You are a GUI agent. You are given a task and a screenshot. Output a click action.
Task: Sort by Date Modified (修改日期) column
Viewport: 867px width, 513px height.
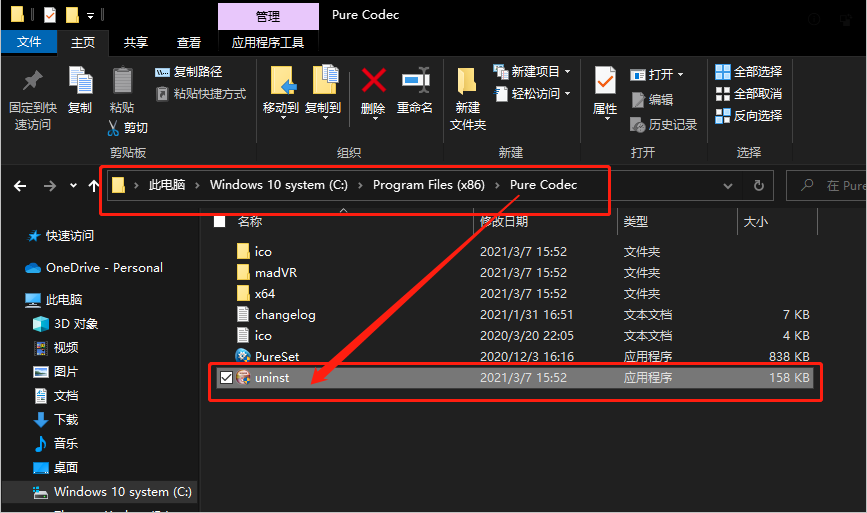click(504, 222)
